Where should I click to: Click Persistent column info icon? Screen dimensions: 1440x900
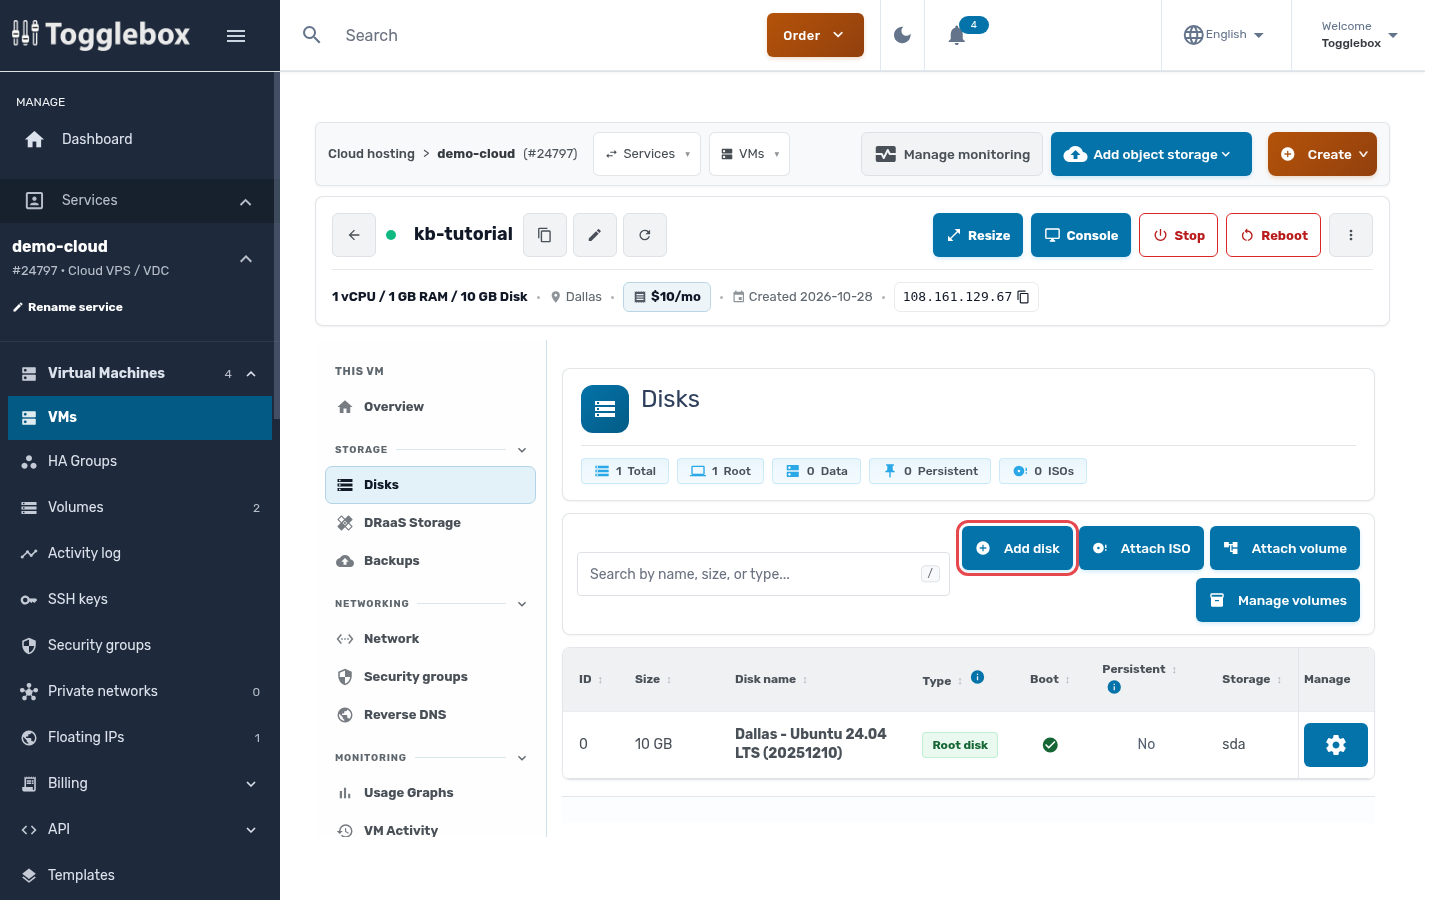tap(1114, 687)
